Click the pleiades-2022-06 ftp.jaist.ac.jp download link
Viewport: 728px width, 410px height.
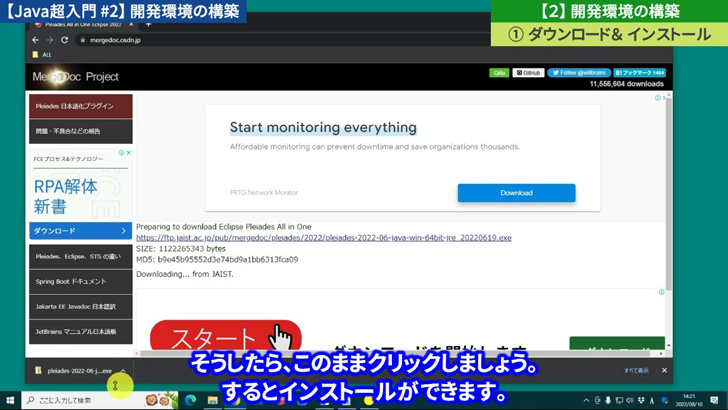coord(324,238)
